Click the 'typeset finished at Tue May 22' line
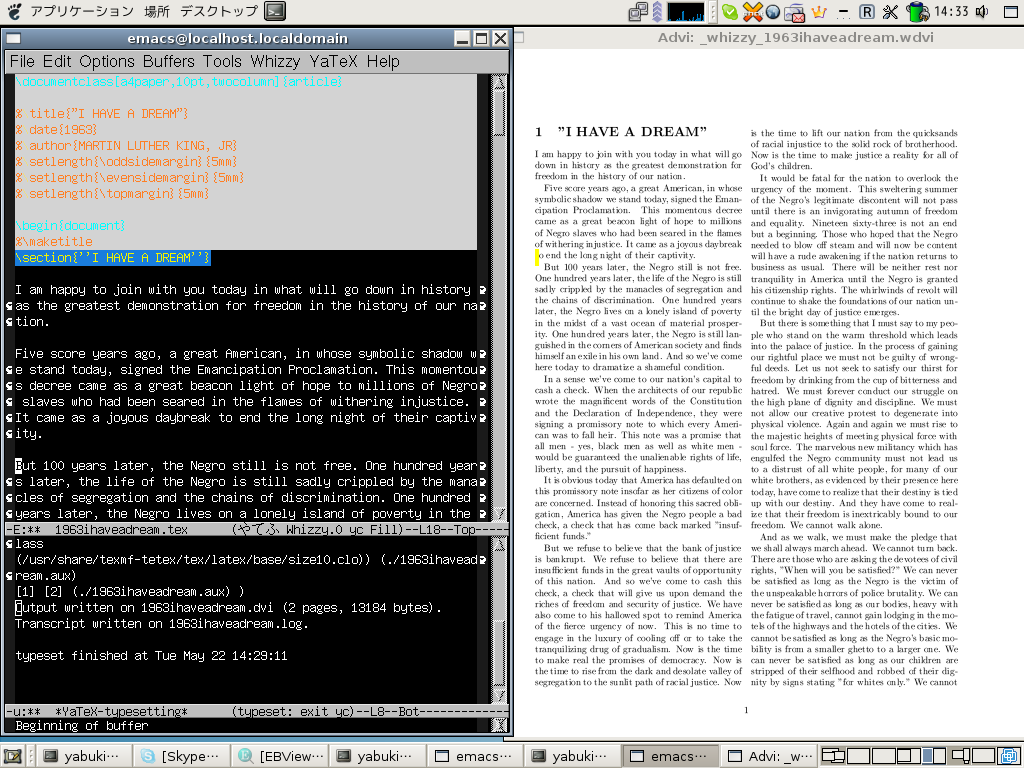The image size is (1024, 768). (x=151, y=656)
